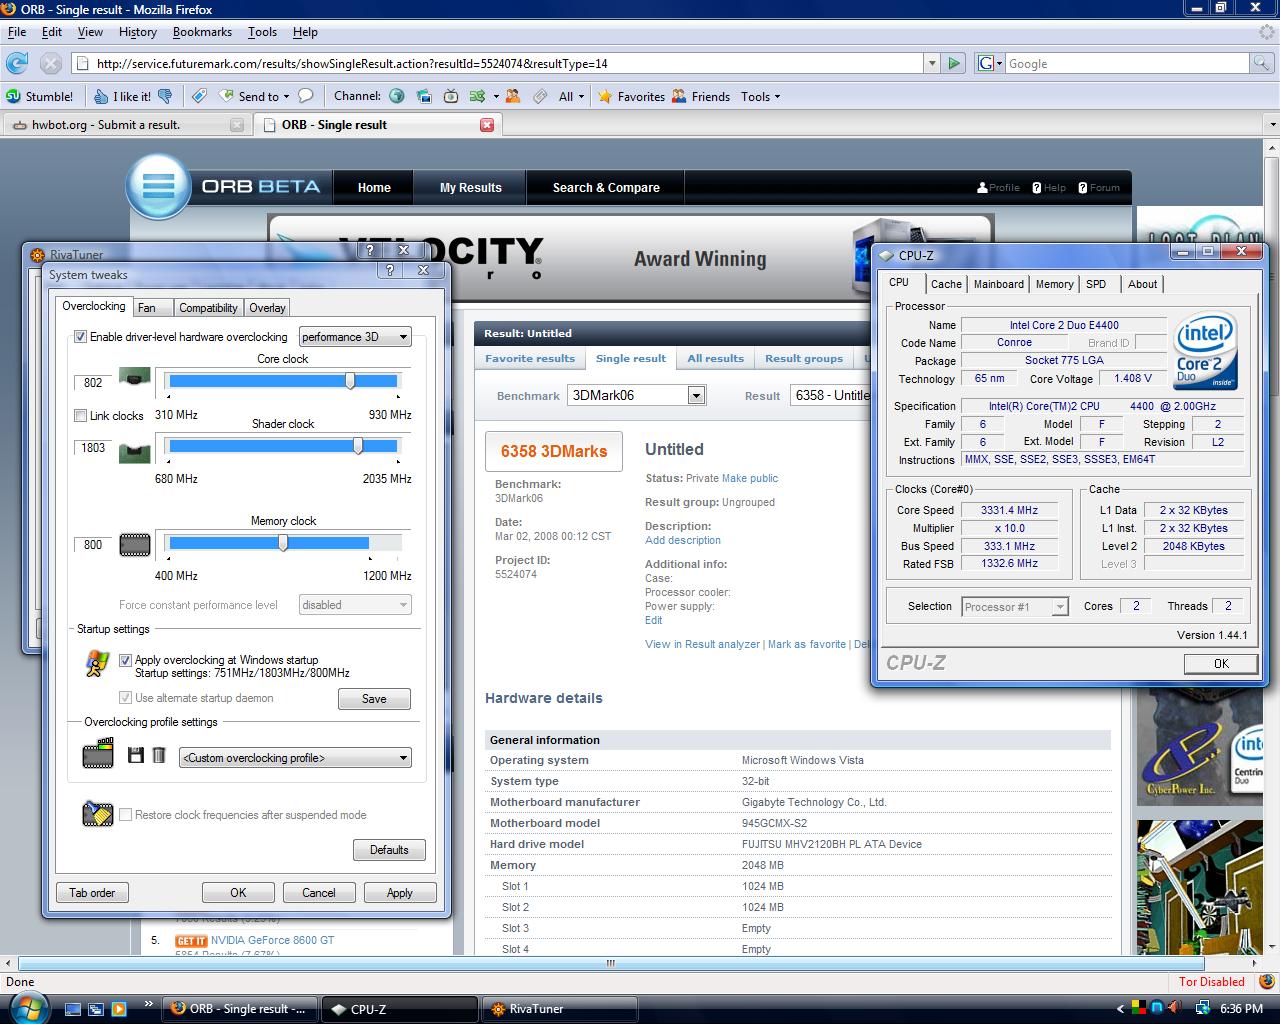1280x1024 pixels.
Task: Click the ORB BETA logo
Action: pos(226,186)
